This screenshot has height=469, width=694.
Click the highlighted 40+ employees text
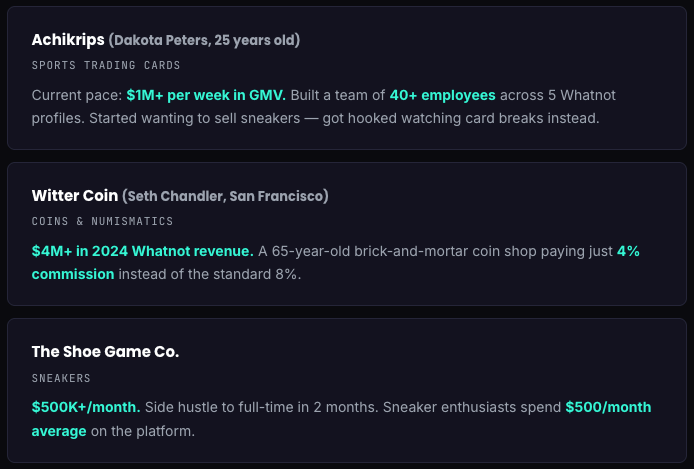pos(442,95)
